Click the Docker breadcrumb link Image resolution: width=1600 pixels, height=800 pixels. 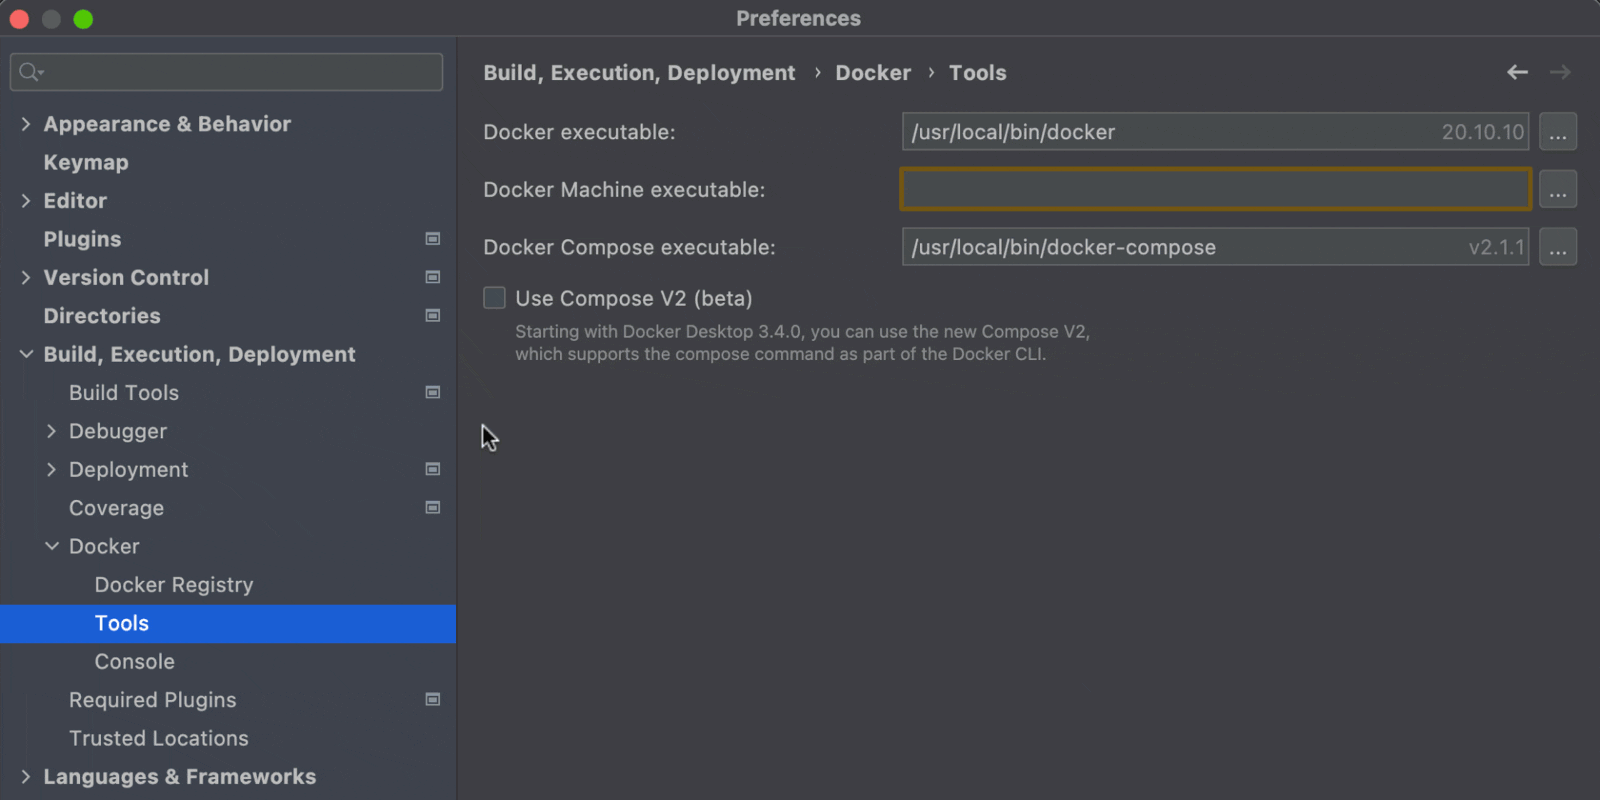(x=873, y=73)
